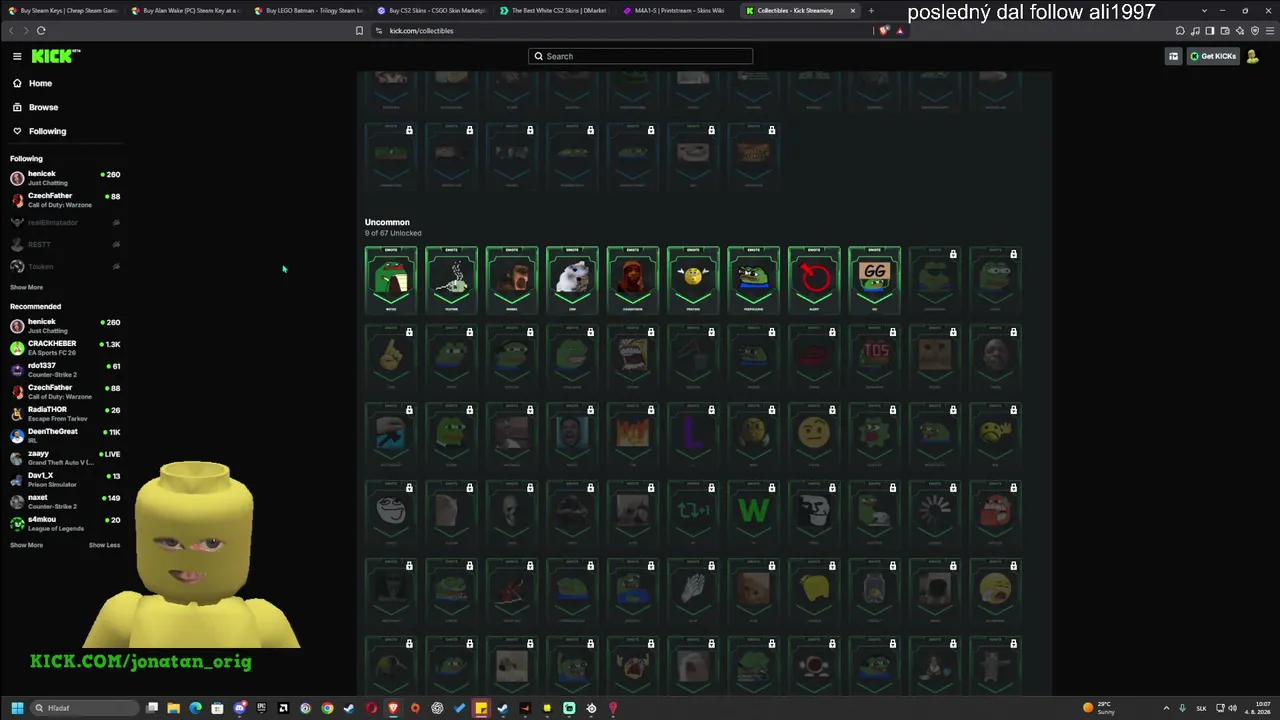Image resolution: width=1280 pixels, height=720 pixels.
Task: Select the locked TOS emote card
Action: pyautogui.click(x=874, y=357)
